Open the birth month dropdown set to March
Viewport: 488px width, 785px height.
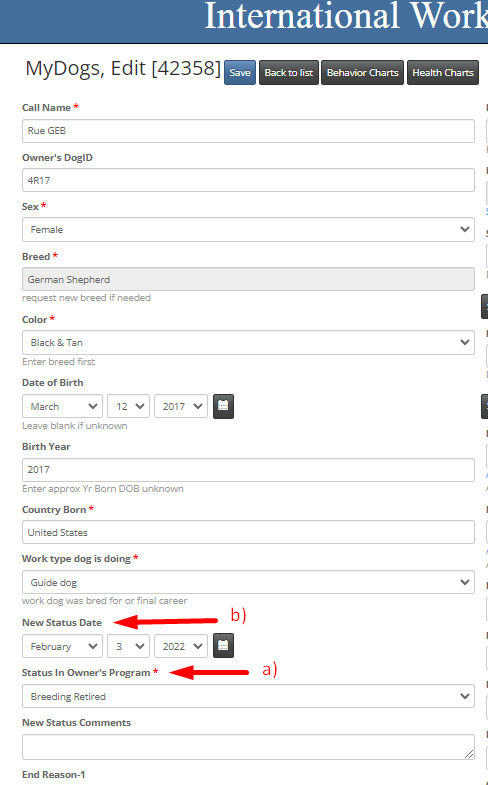(63, 407)
